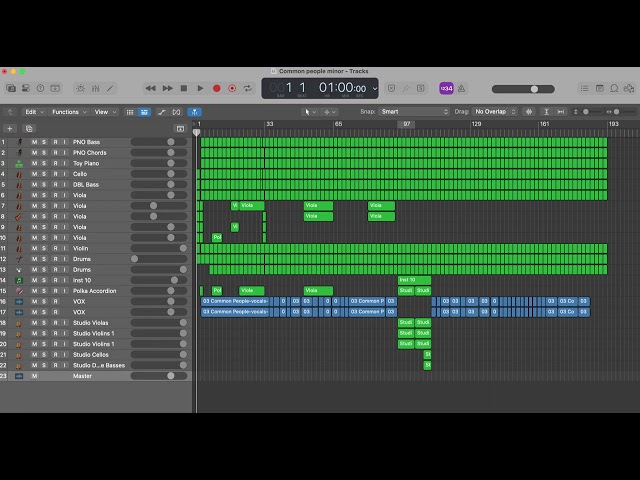Screen dimensions: 640x480
Task: Select the Inst 10 region
Action: [414, 280]
